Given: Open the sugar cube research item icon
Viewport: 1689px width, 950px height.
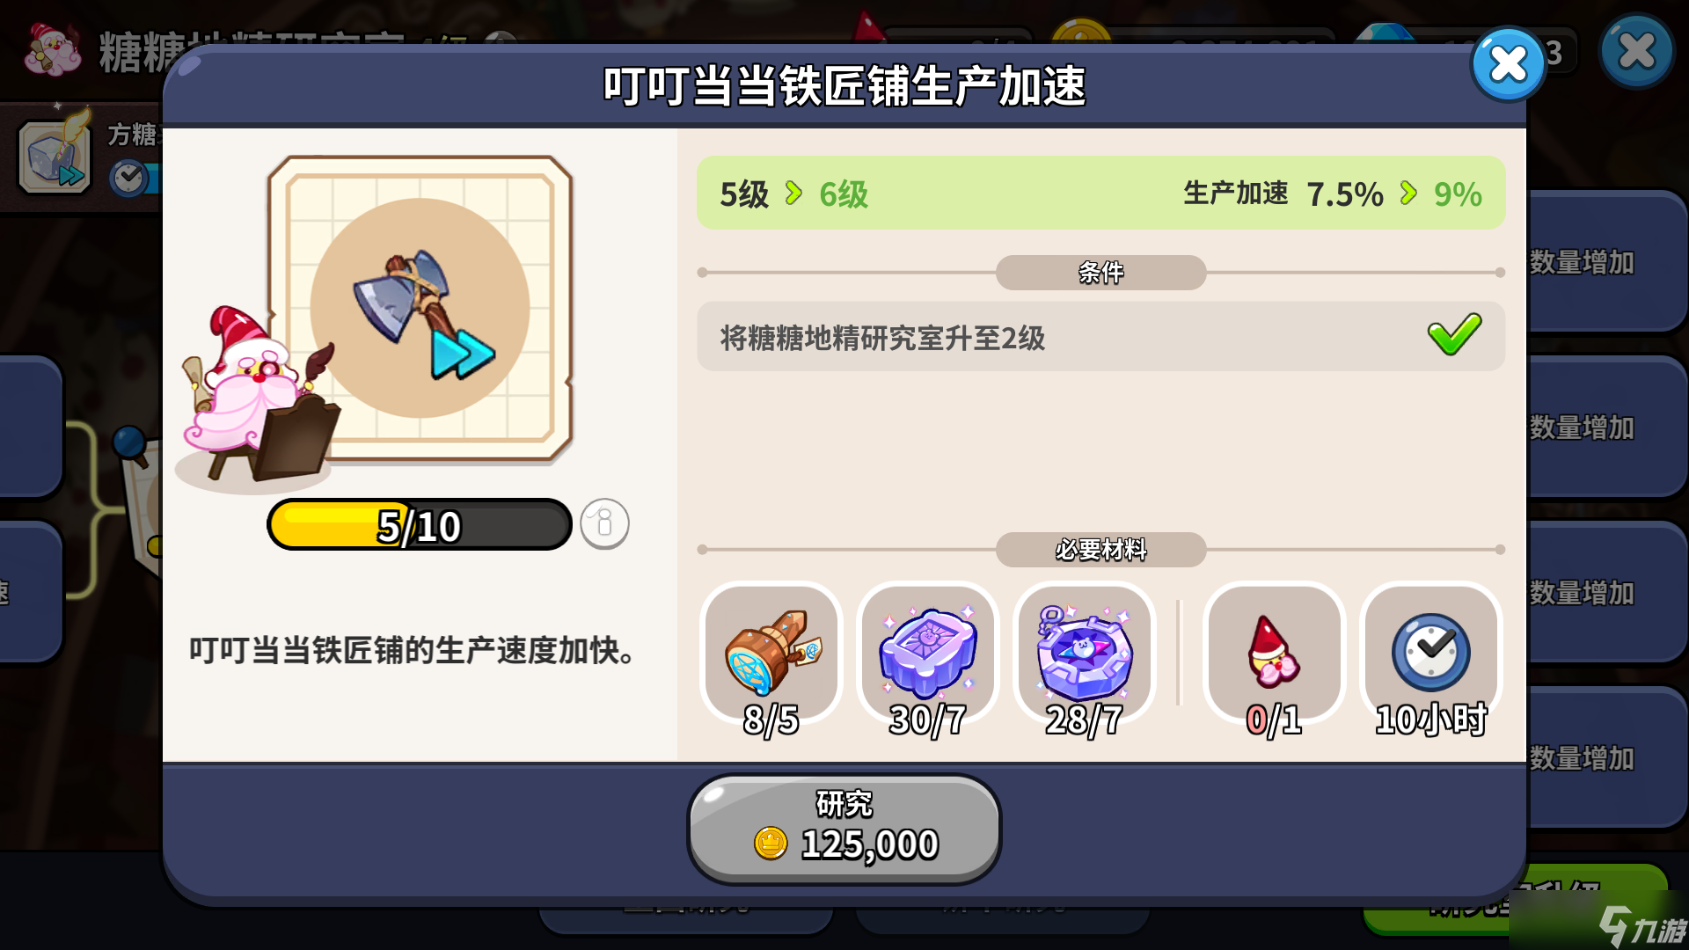Looking at the screenshot, I should coord(56,157).
